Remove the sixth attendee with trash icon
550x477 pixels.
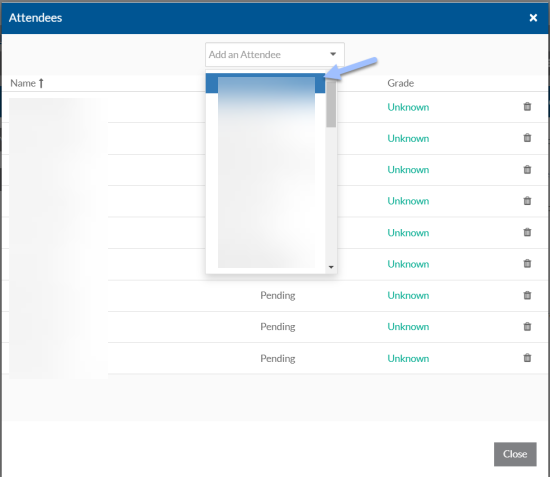point(527,263)
